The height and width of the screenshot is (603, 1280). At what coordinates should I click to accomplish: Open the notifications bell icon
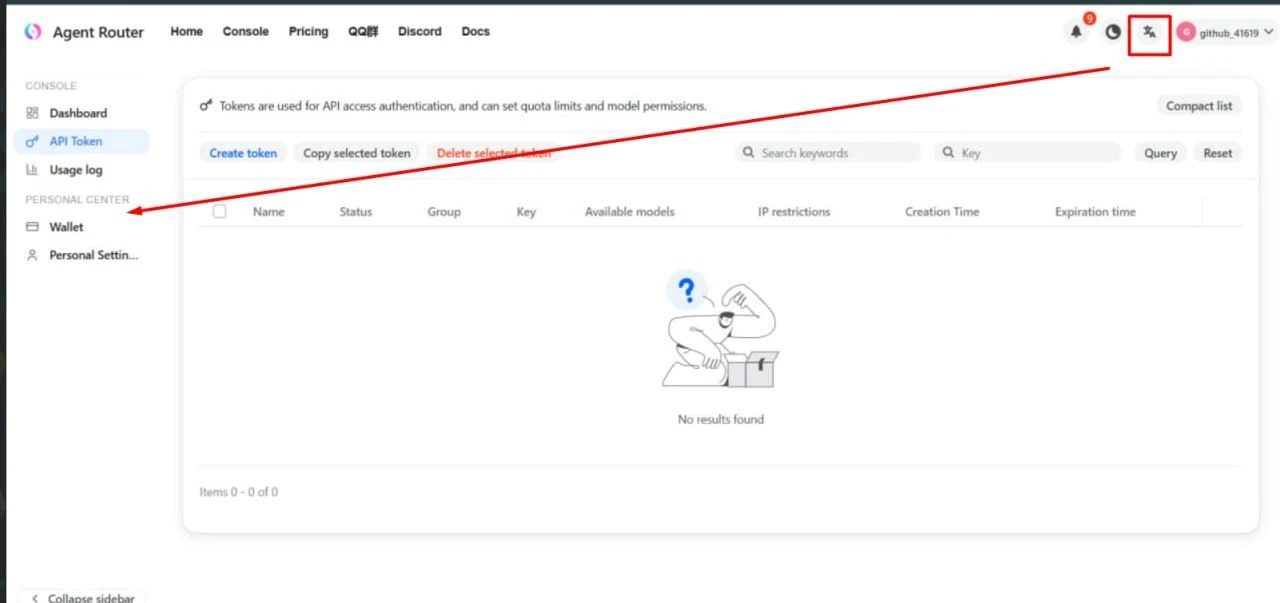click(1076, 32)
